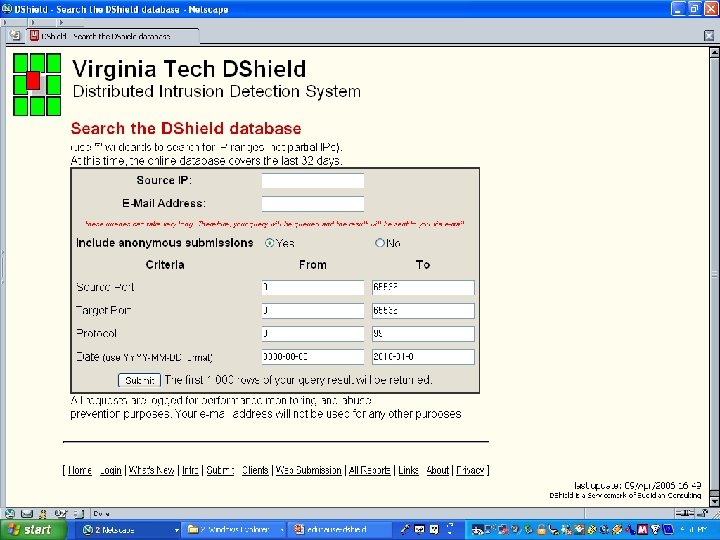Click the padlock icon in system tray
Image resolution: width=720 pixels, height=540 pixels.
coord(542,529)
